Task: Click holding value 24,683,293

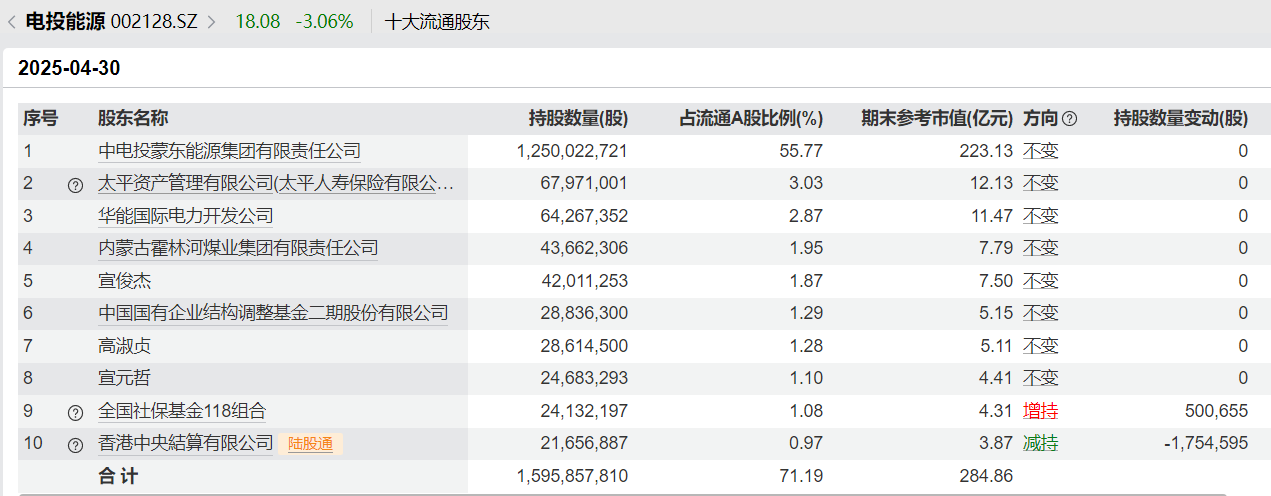Action: [x=584, y=378]
